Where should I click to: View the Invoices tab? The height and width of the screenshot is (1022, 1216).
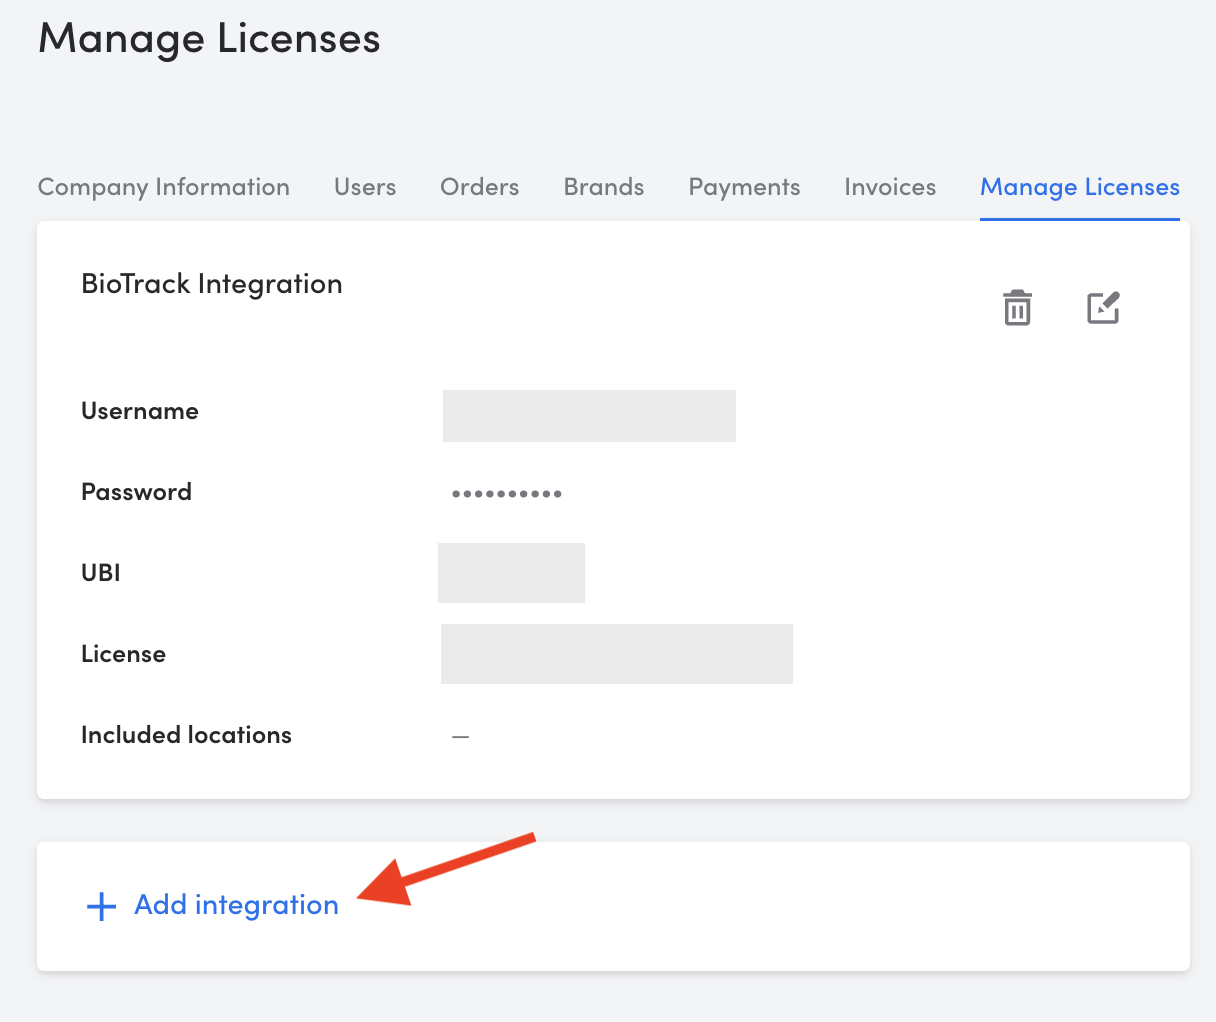point(890,187)
